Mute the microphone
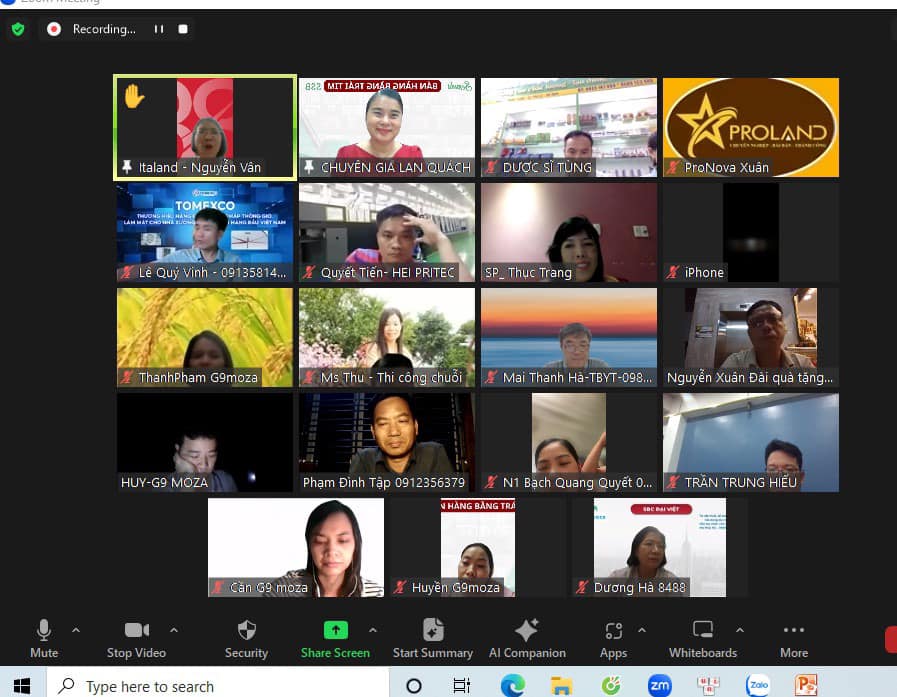This screenshot has width=897, height=697. (44, 638)
